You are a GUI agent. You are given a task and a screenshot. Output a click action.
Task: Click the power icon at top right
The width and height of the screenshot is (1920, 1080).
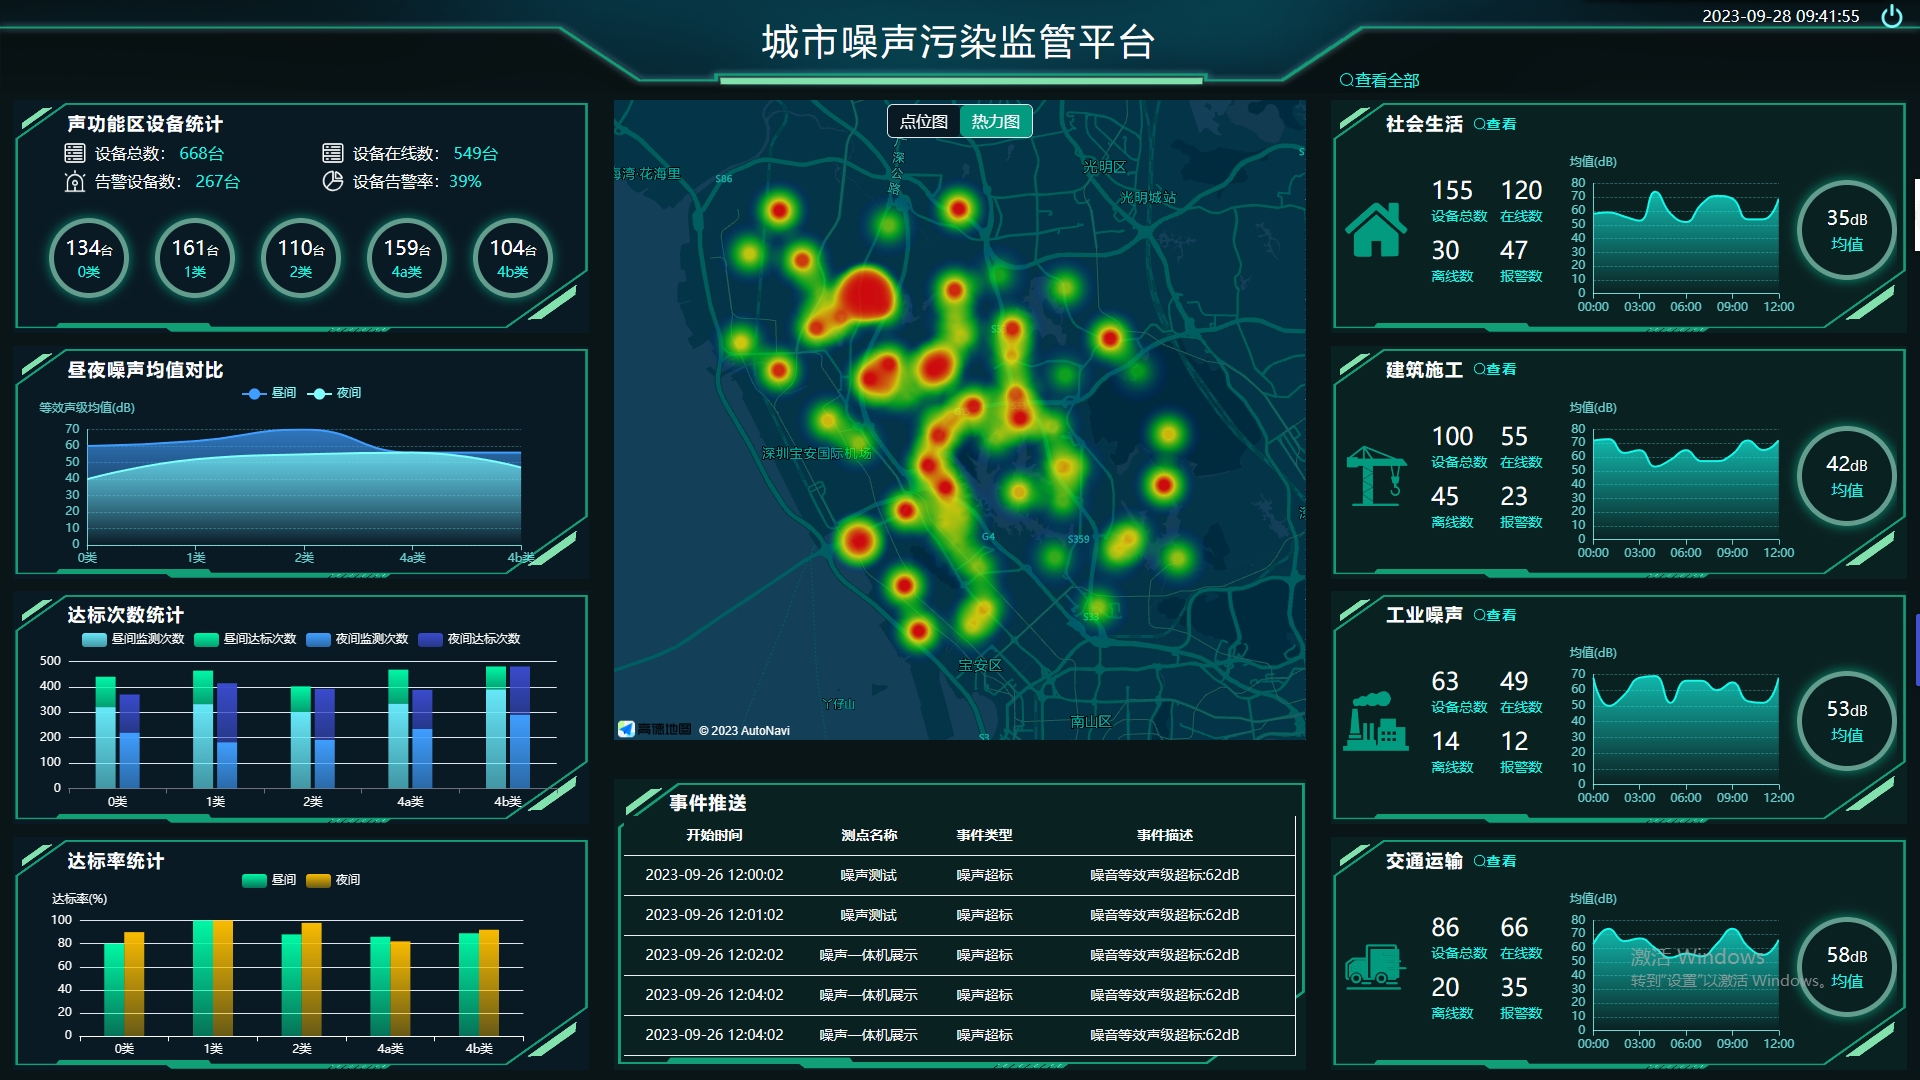1891,16
